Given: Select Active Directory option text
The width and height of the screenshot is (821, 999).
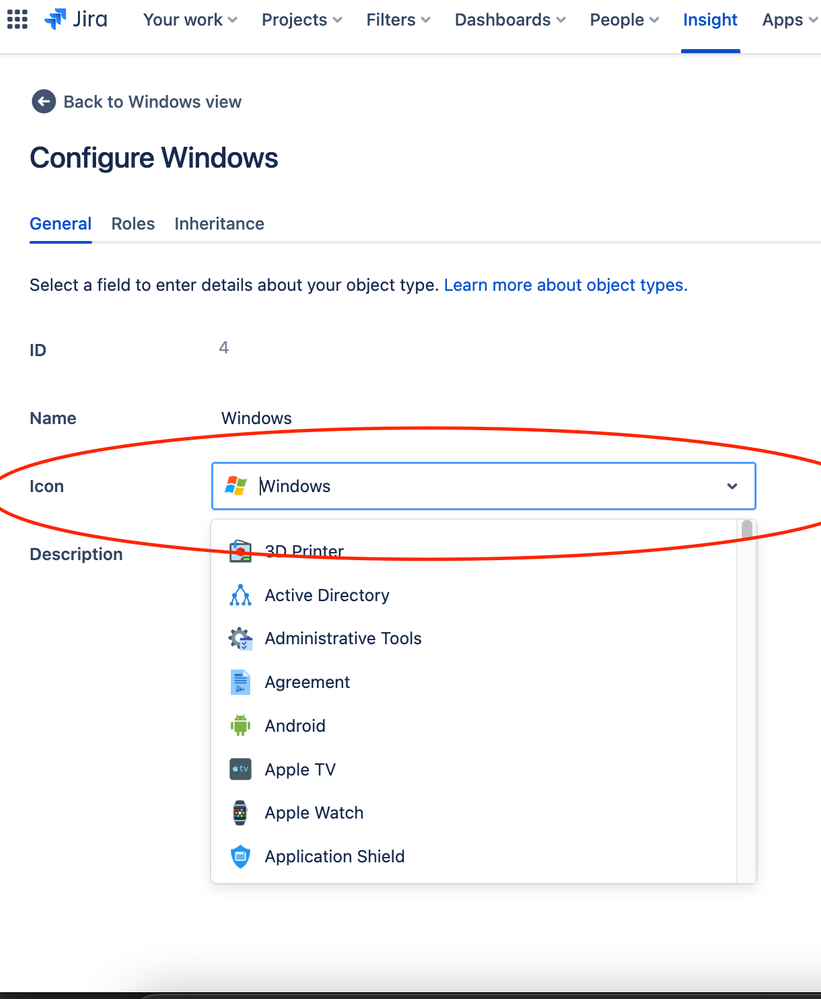Looking at the screenshot, I should pos(327,595).
